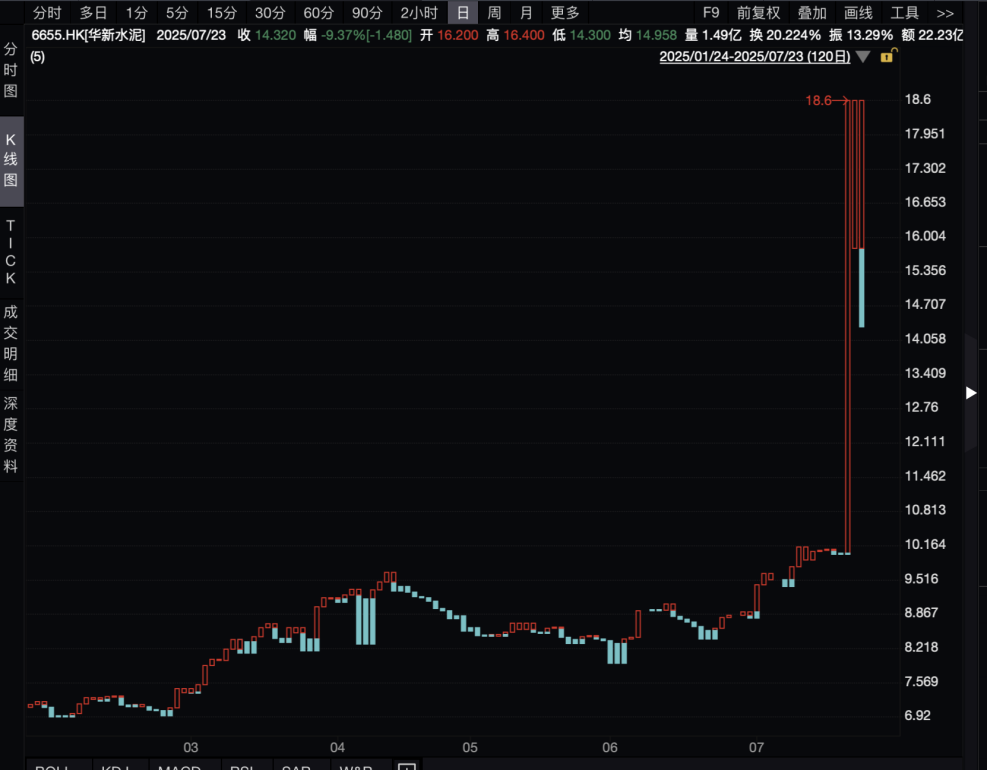
Task: Click the 2025/07/23 date text
Action: (191, 35)
